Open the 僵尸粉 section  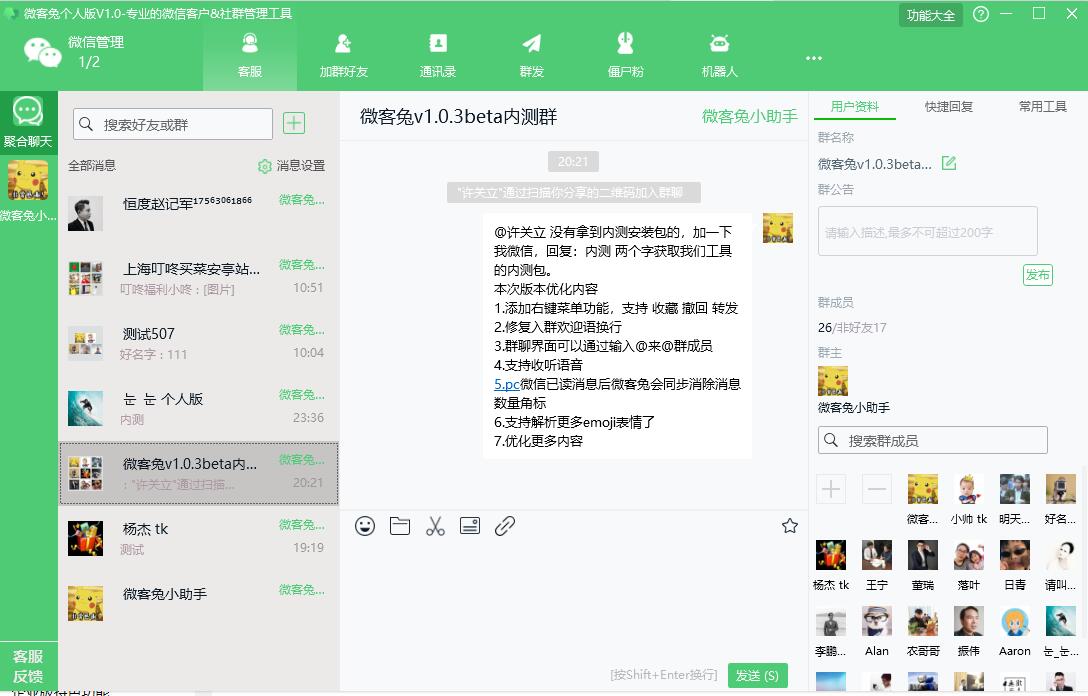tap(625, 56)
